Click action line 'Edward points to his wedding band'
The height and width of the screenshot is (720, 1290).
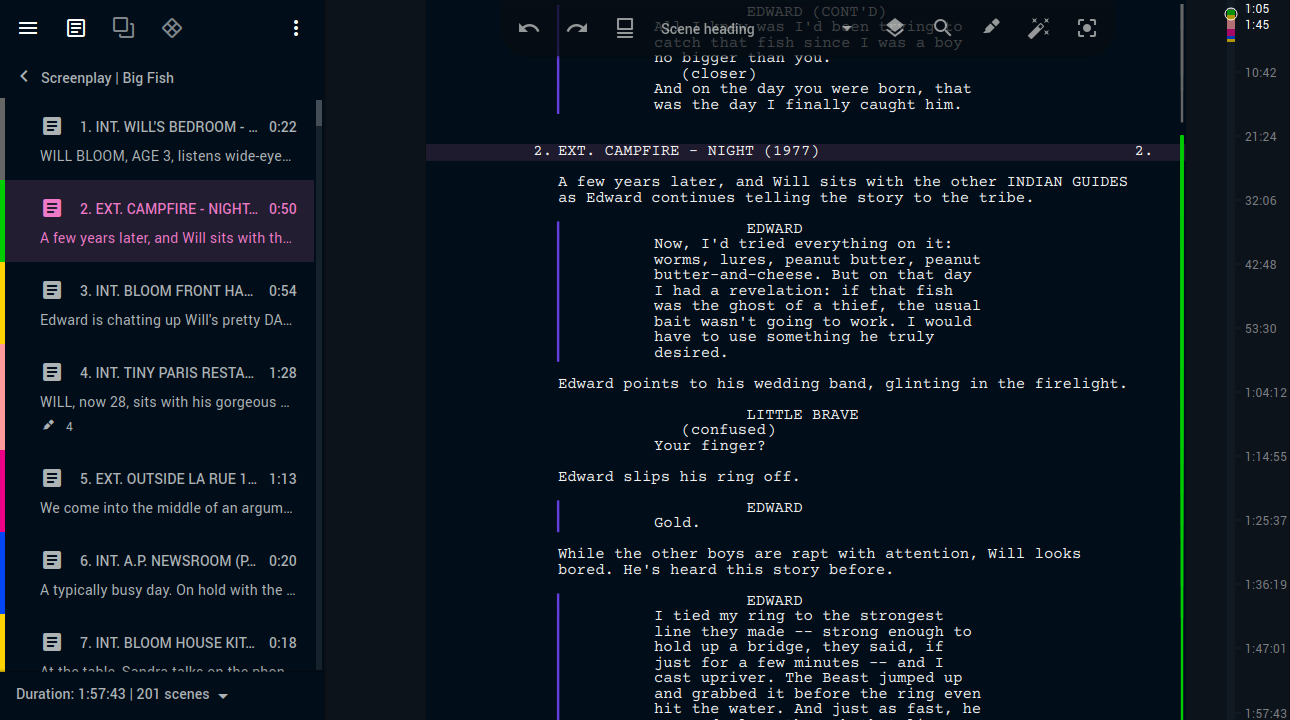coord(842,384)
